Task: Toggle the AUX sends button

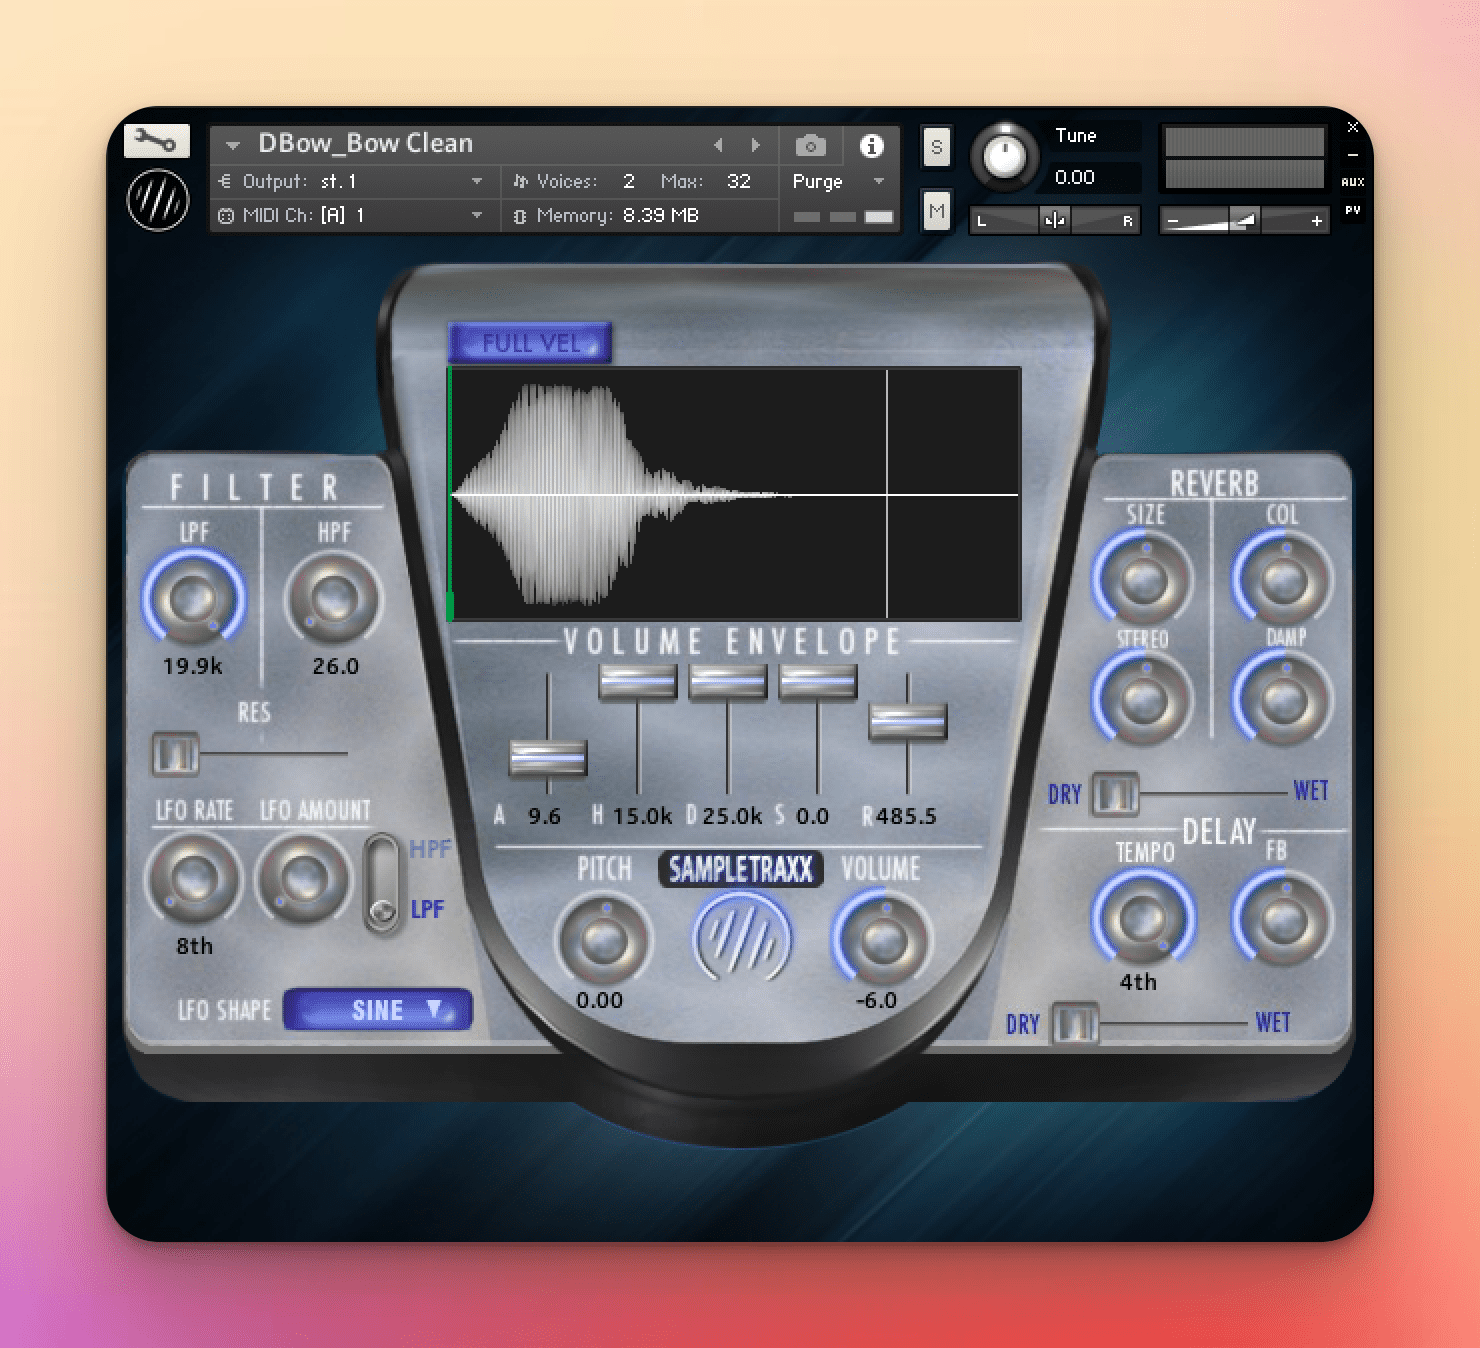Action: [1353, 182]
